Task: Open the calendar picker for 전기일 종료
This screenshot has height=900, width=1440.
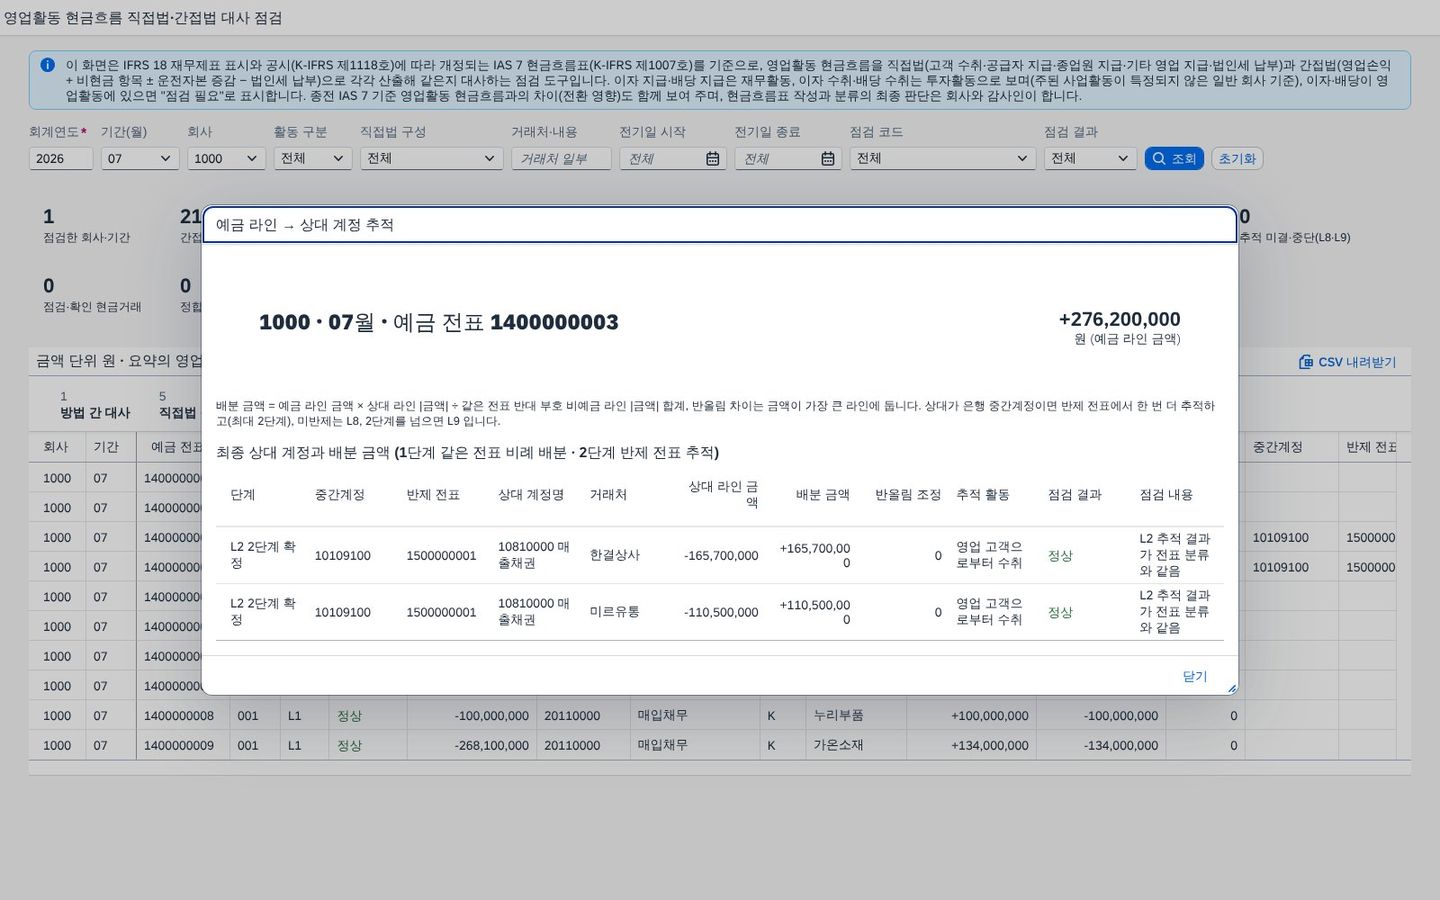Action: [827, 158]
